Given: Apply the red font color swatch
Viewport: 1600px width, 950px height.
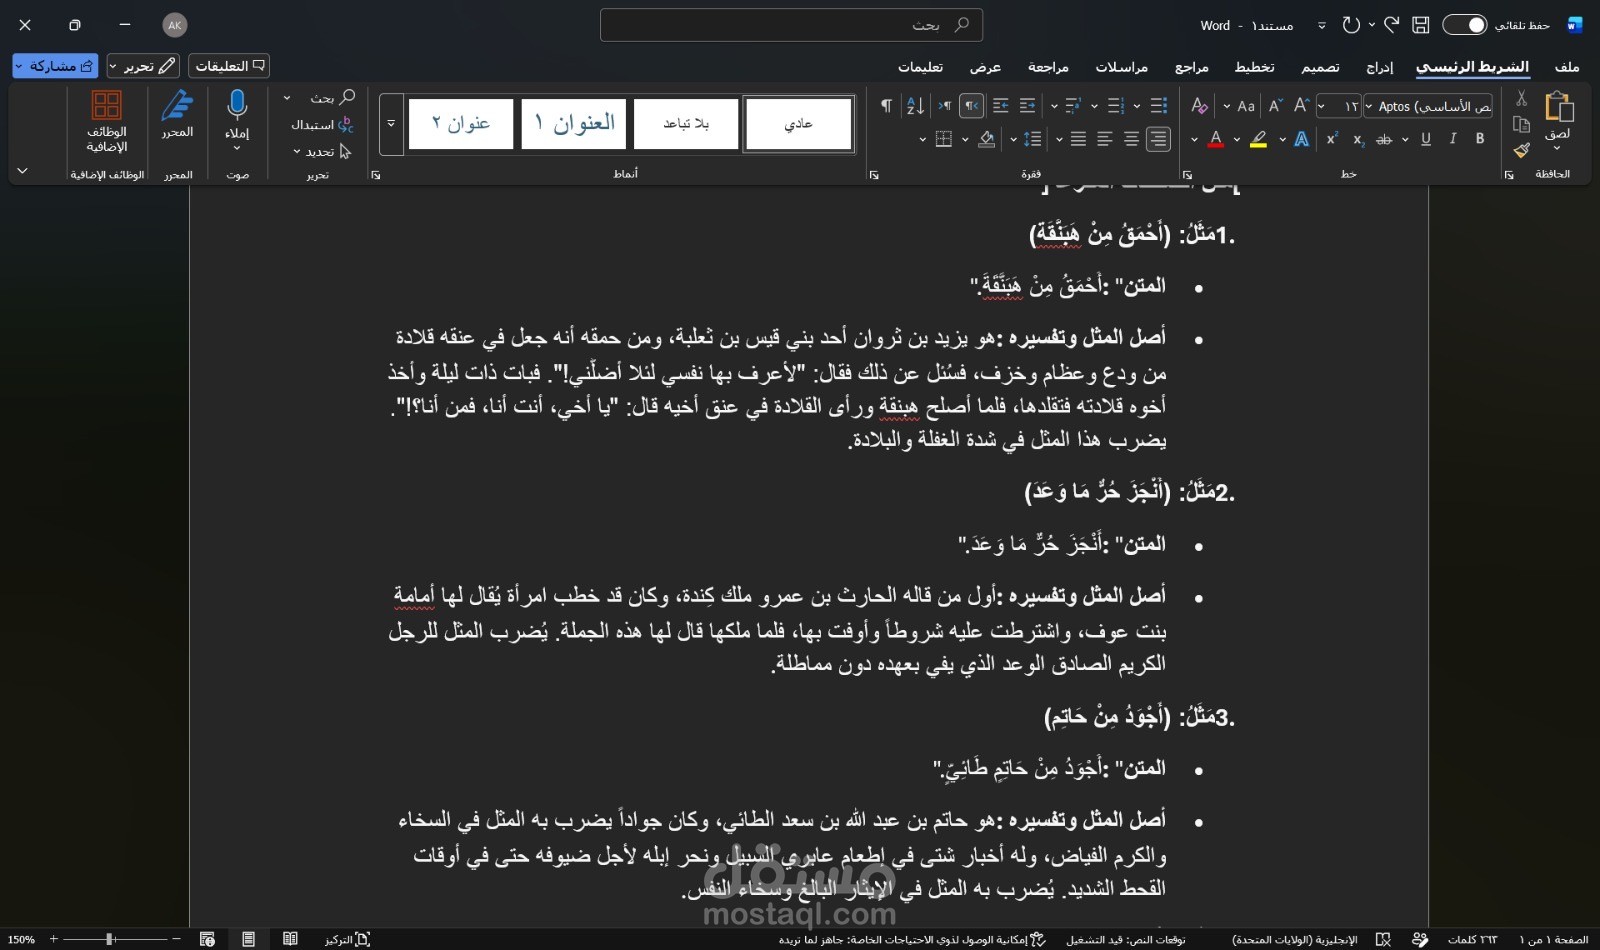Looking at the screenshot, I should pyautogui.click(x=1216, y=139).
